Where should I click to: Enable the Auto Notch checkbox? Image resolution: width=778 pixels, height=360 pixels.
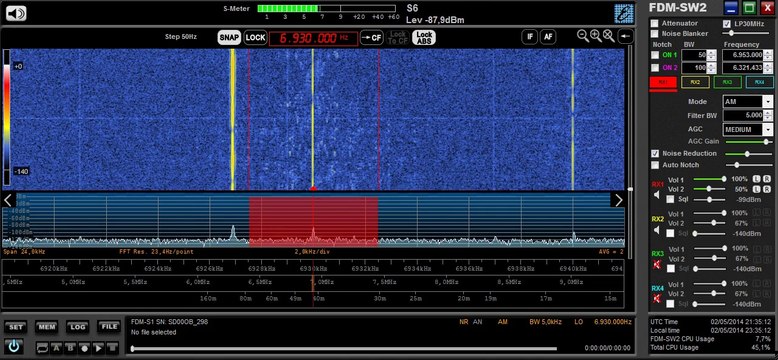pos(655,165)
